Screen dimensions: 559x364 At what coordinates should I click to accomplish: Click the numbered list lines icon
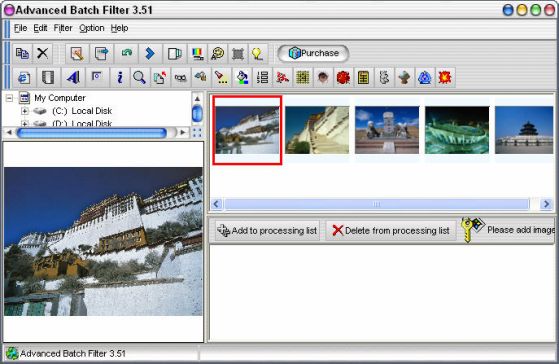pos(262,77)
